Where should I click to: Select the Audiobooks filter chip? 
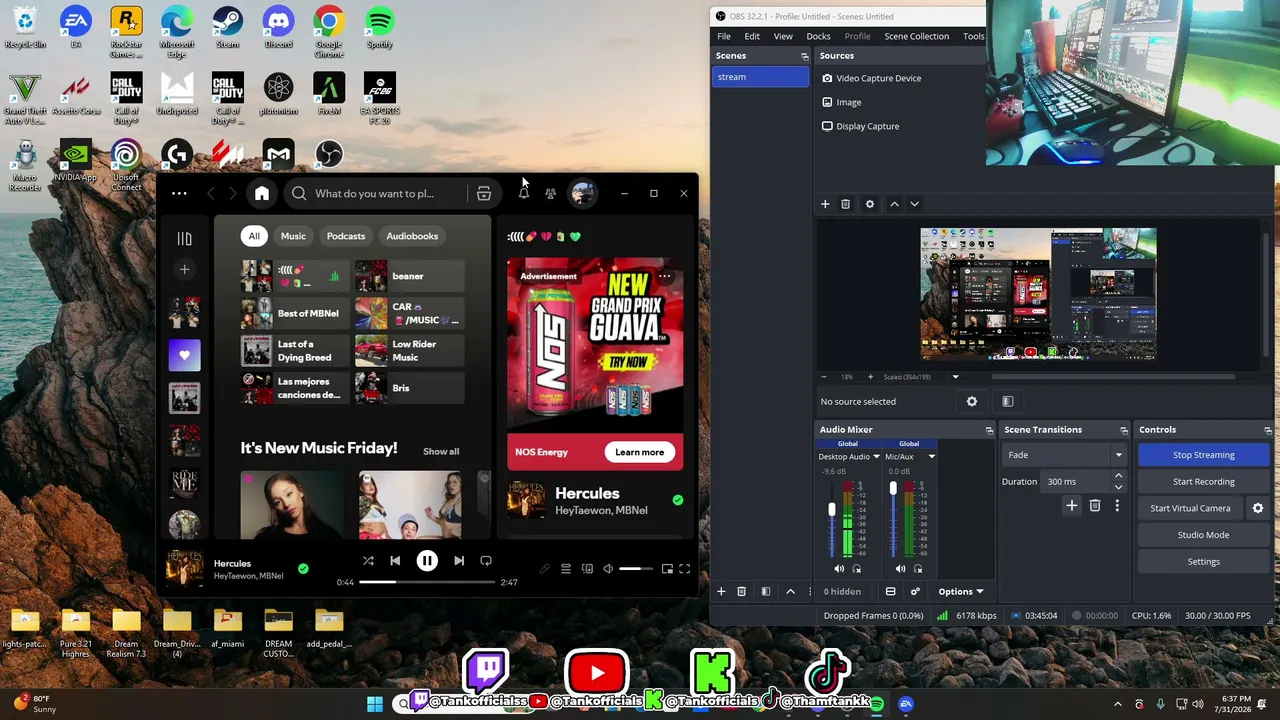click(x=412, y=236)
